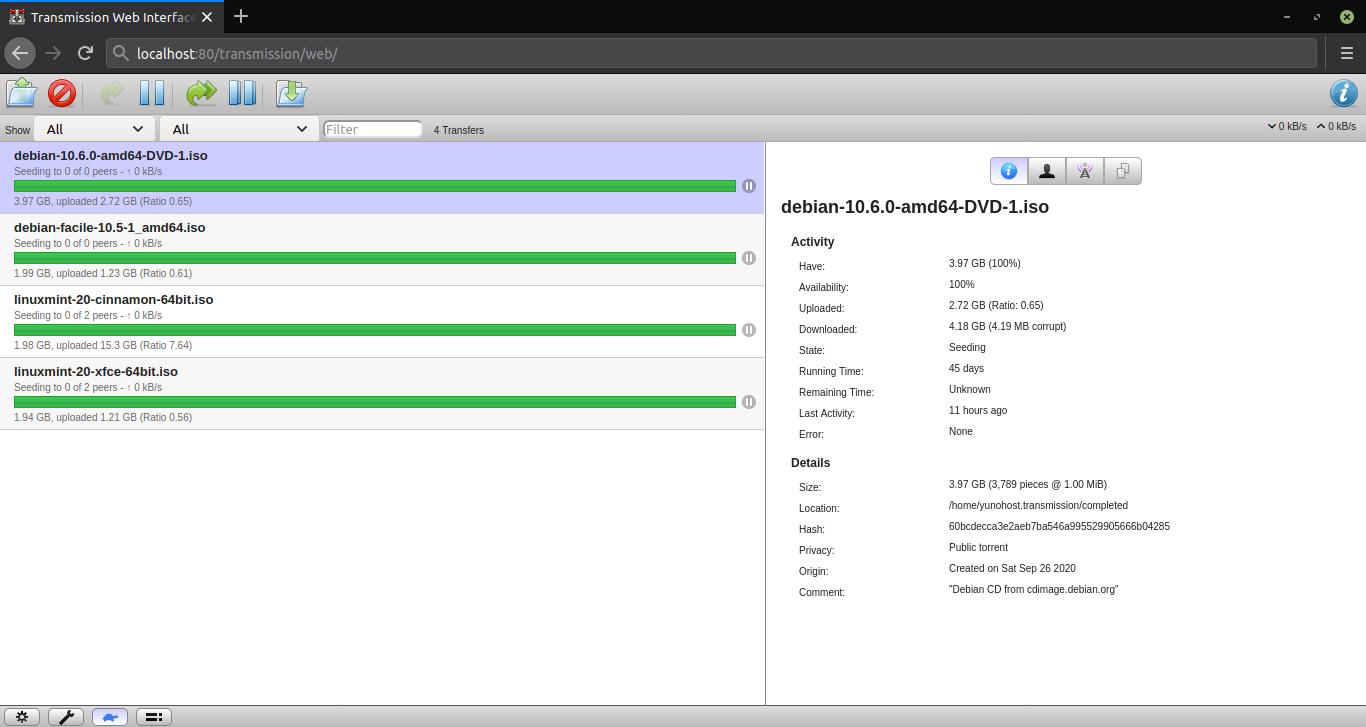
Task: Pause debian-facile-10.5-1_amd64.iso torrent
Action: [748, 258]
